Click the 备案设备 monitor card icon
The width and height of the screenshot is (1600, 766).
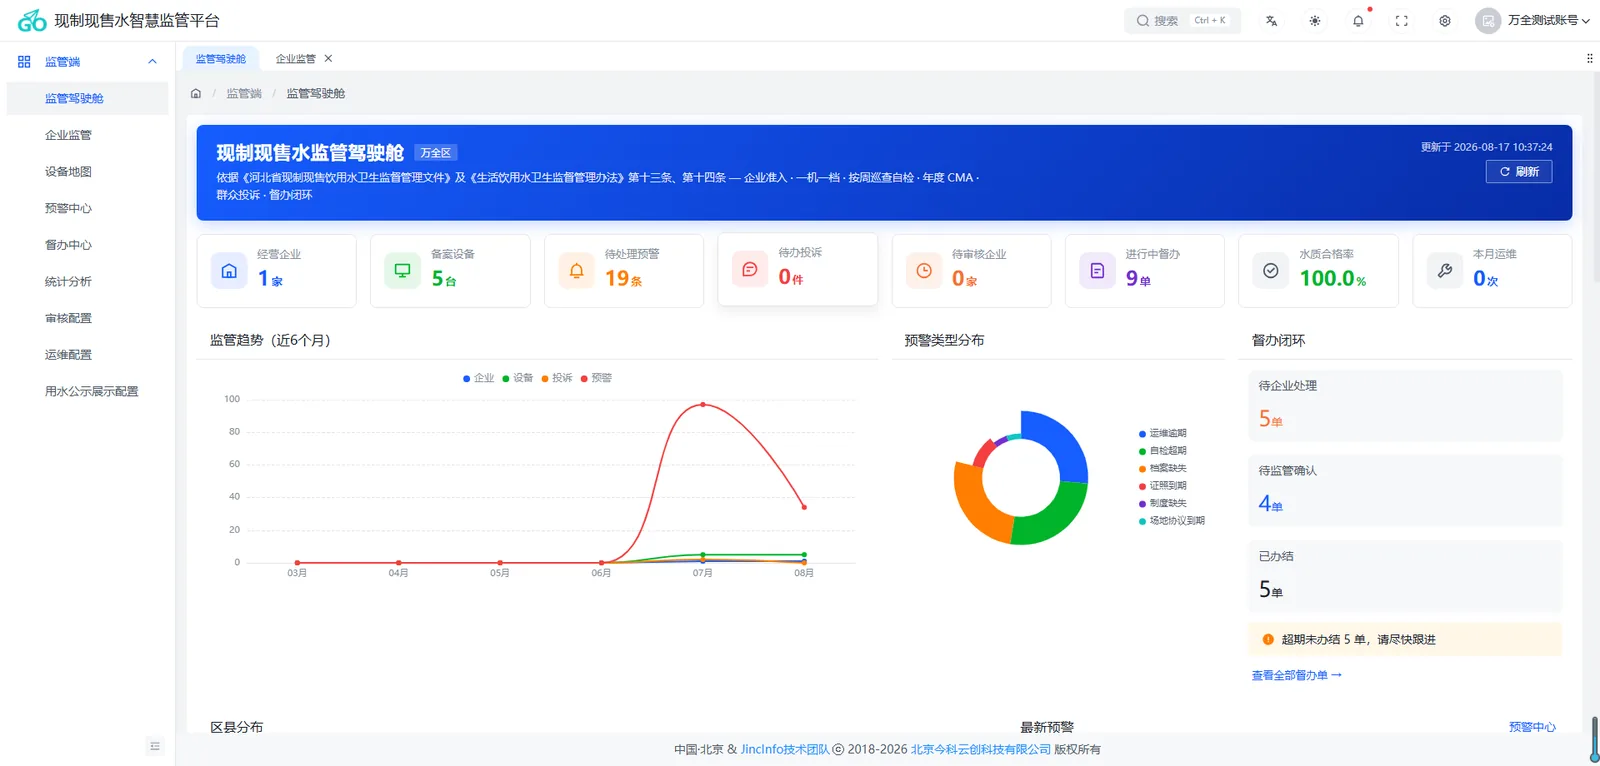402,271
